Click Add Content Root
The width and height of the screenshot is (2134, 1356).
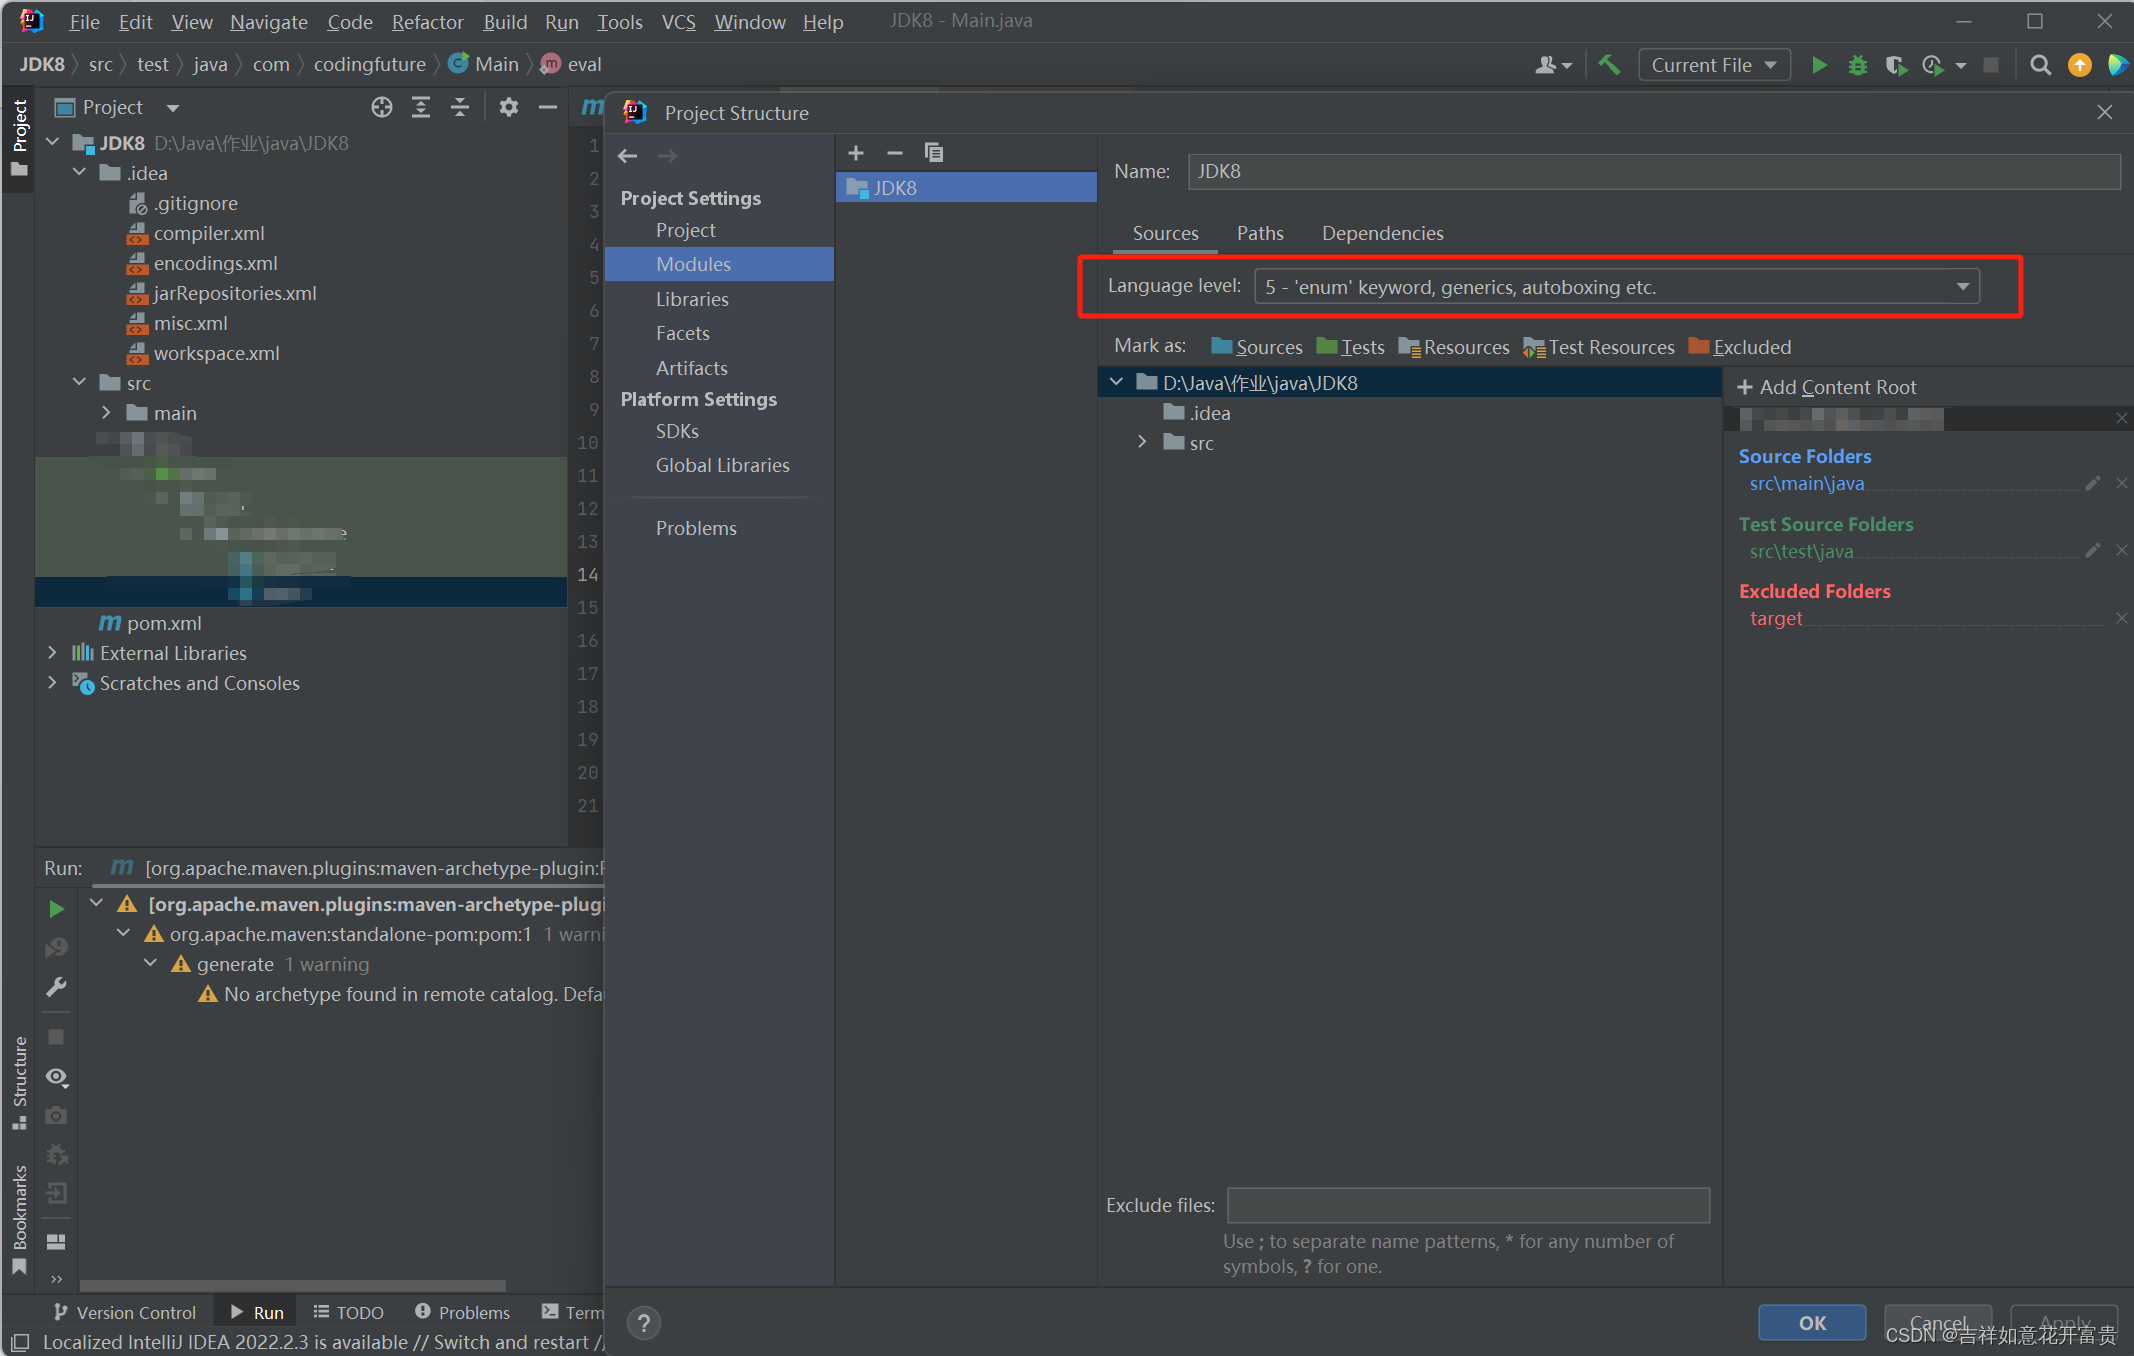(1827, 387)
